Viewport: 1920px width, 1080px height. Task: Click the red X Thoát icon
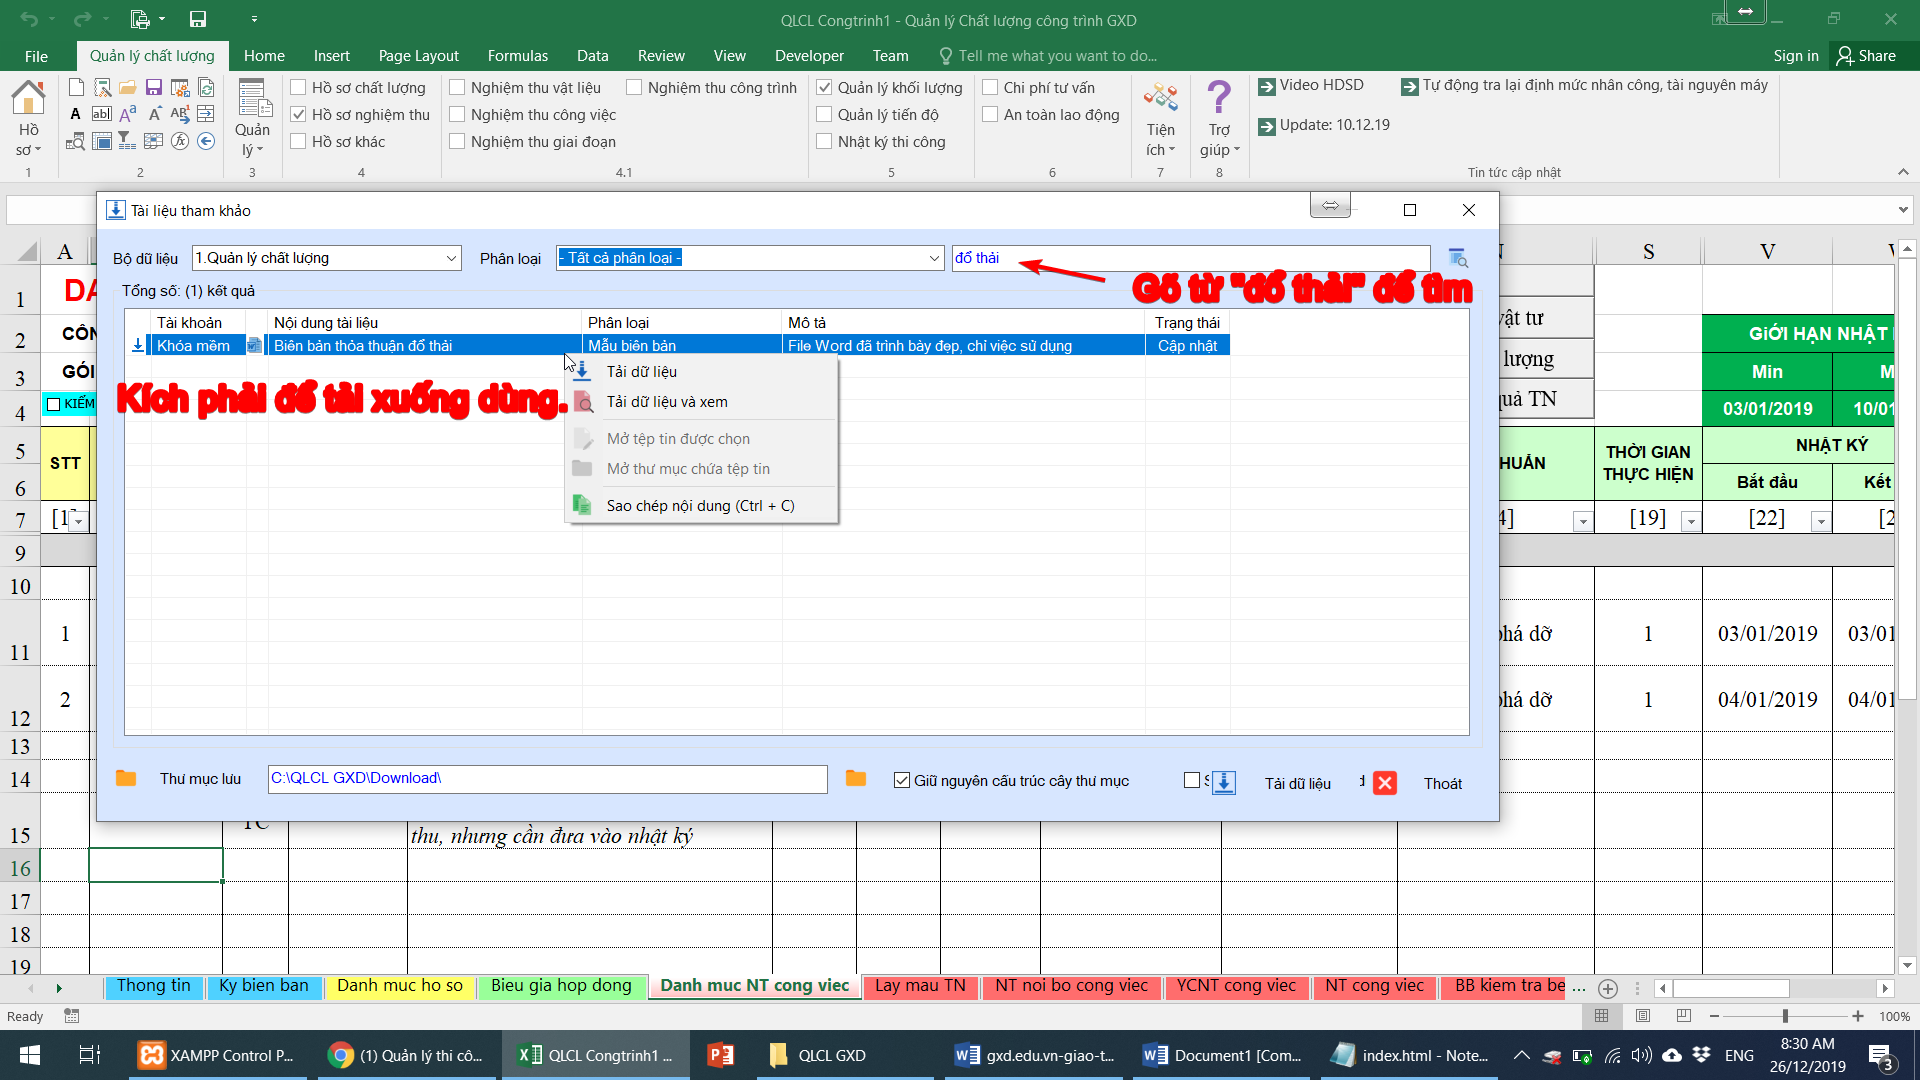point(1385,783)
